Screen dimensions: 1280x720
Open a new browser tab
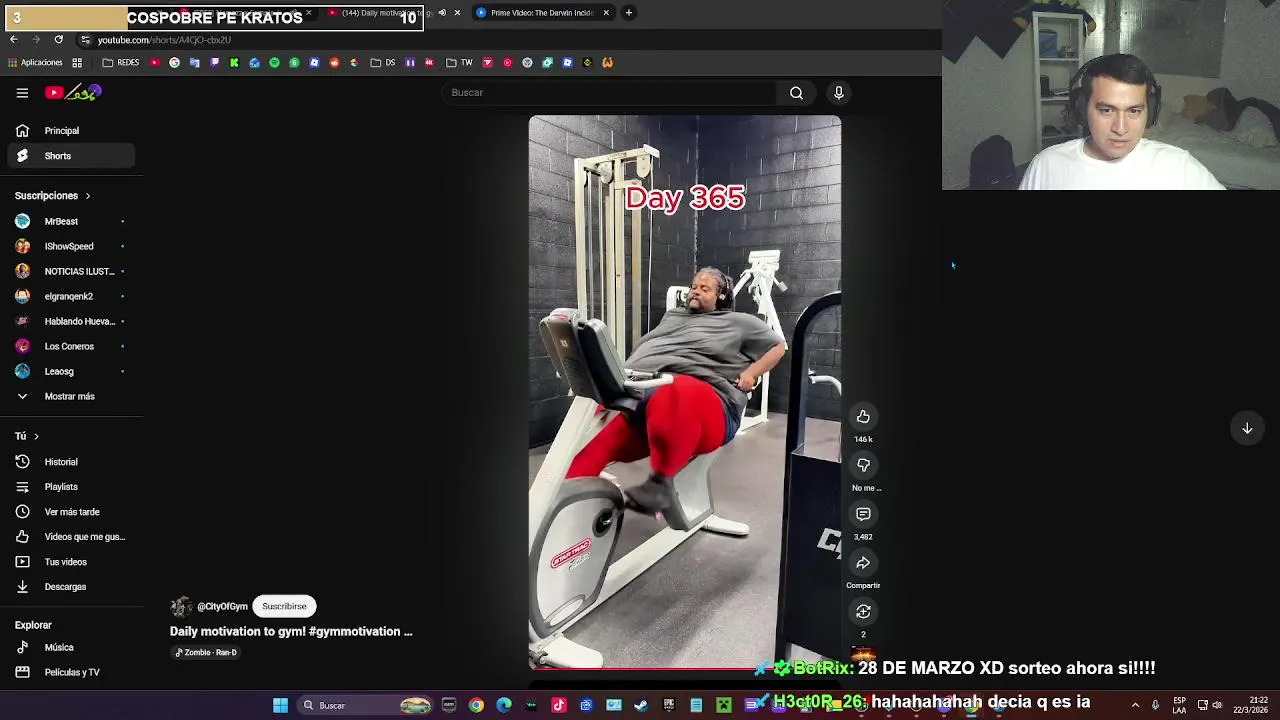[629, 13]
